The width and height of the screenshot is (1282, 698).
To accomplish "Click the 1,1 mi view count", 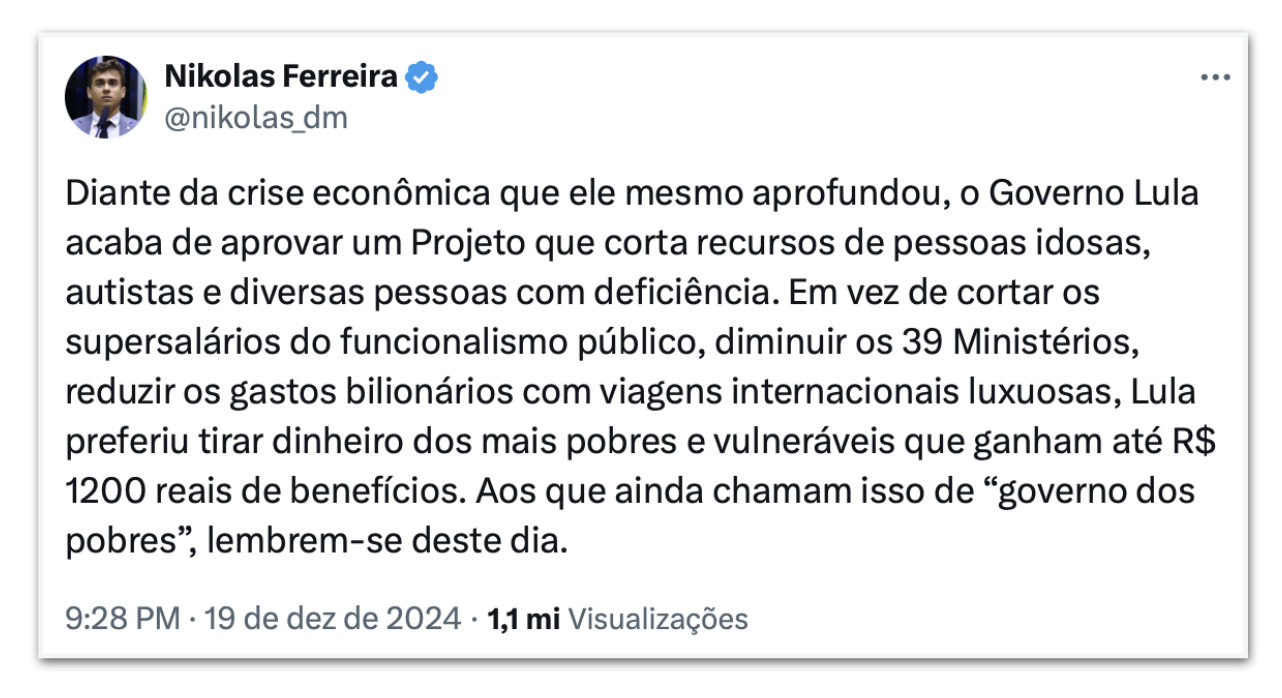I will point(521,618).
